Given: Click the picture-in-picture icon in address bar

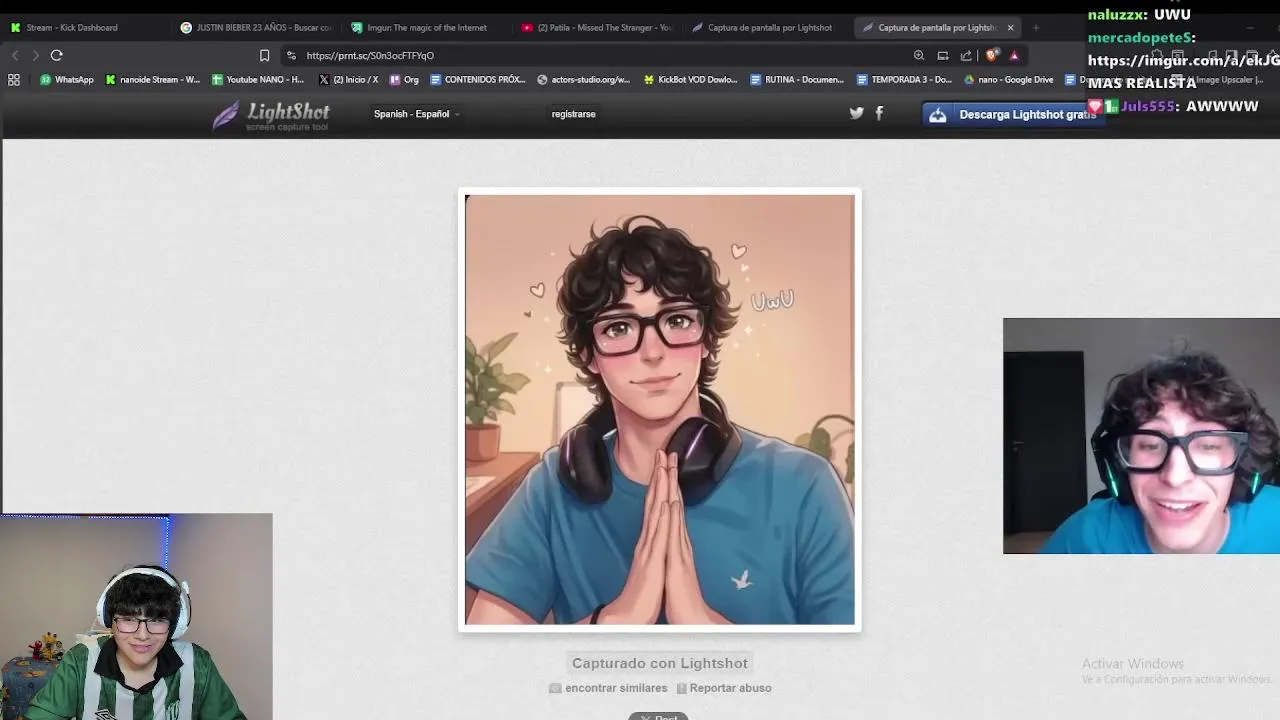Looking at the screenshot, I should (x=942, y=55).
